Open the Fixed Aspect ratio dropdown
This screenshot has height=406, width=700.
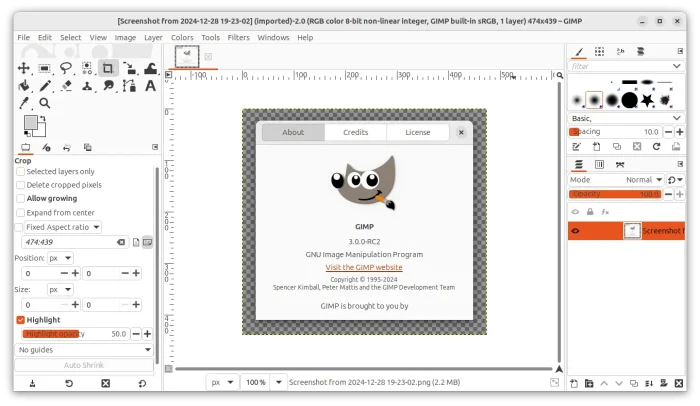point(62,227)
